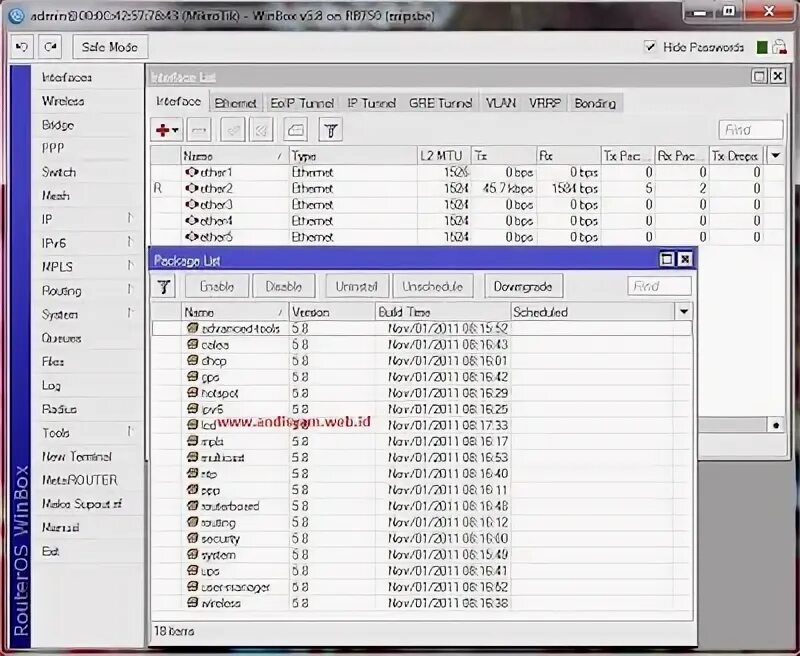800x656 pixels.
Task: Open the column dropdown in Package List header
Action: [x=684, y=312]
